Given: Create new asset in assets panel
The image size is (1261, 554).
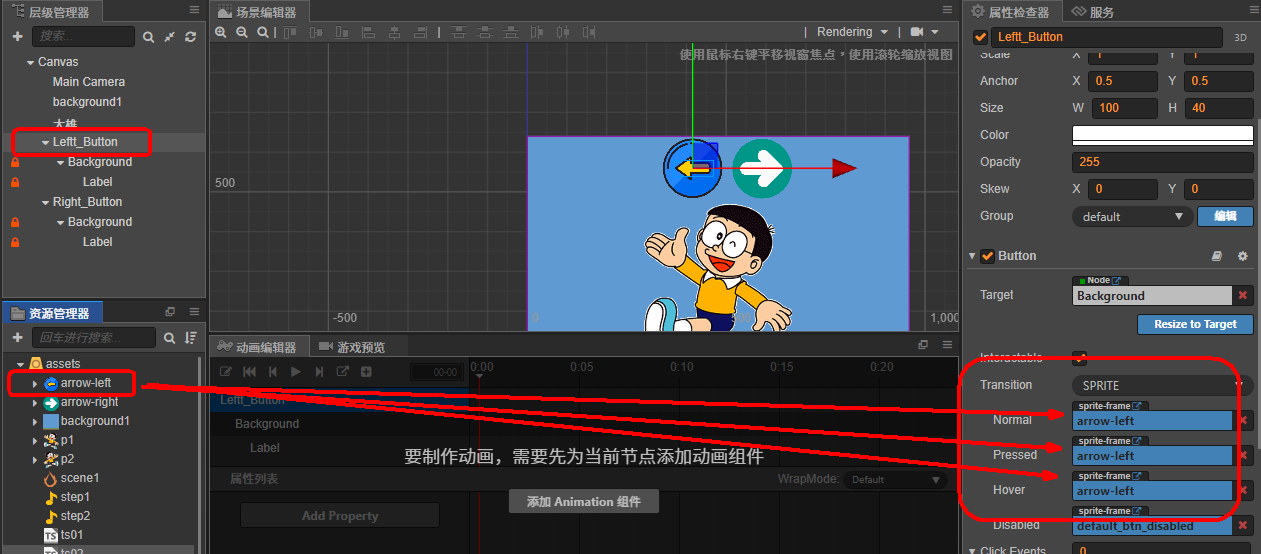Looking at the screenshot, I should coord(17,338).
